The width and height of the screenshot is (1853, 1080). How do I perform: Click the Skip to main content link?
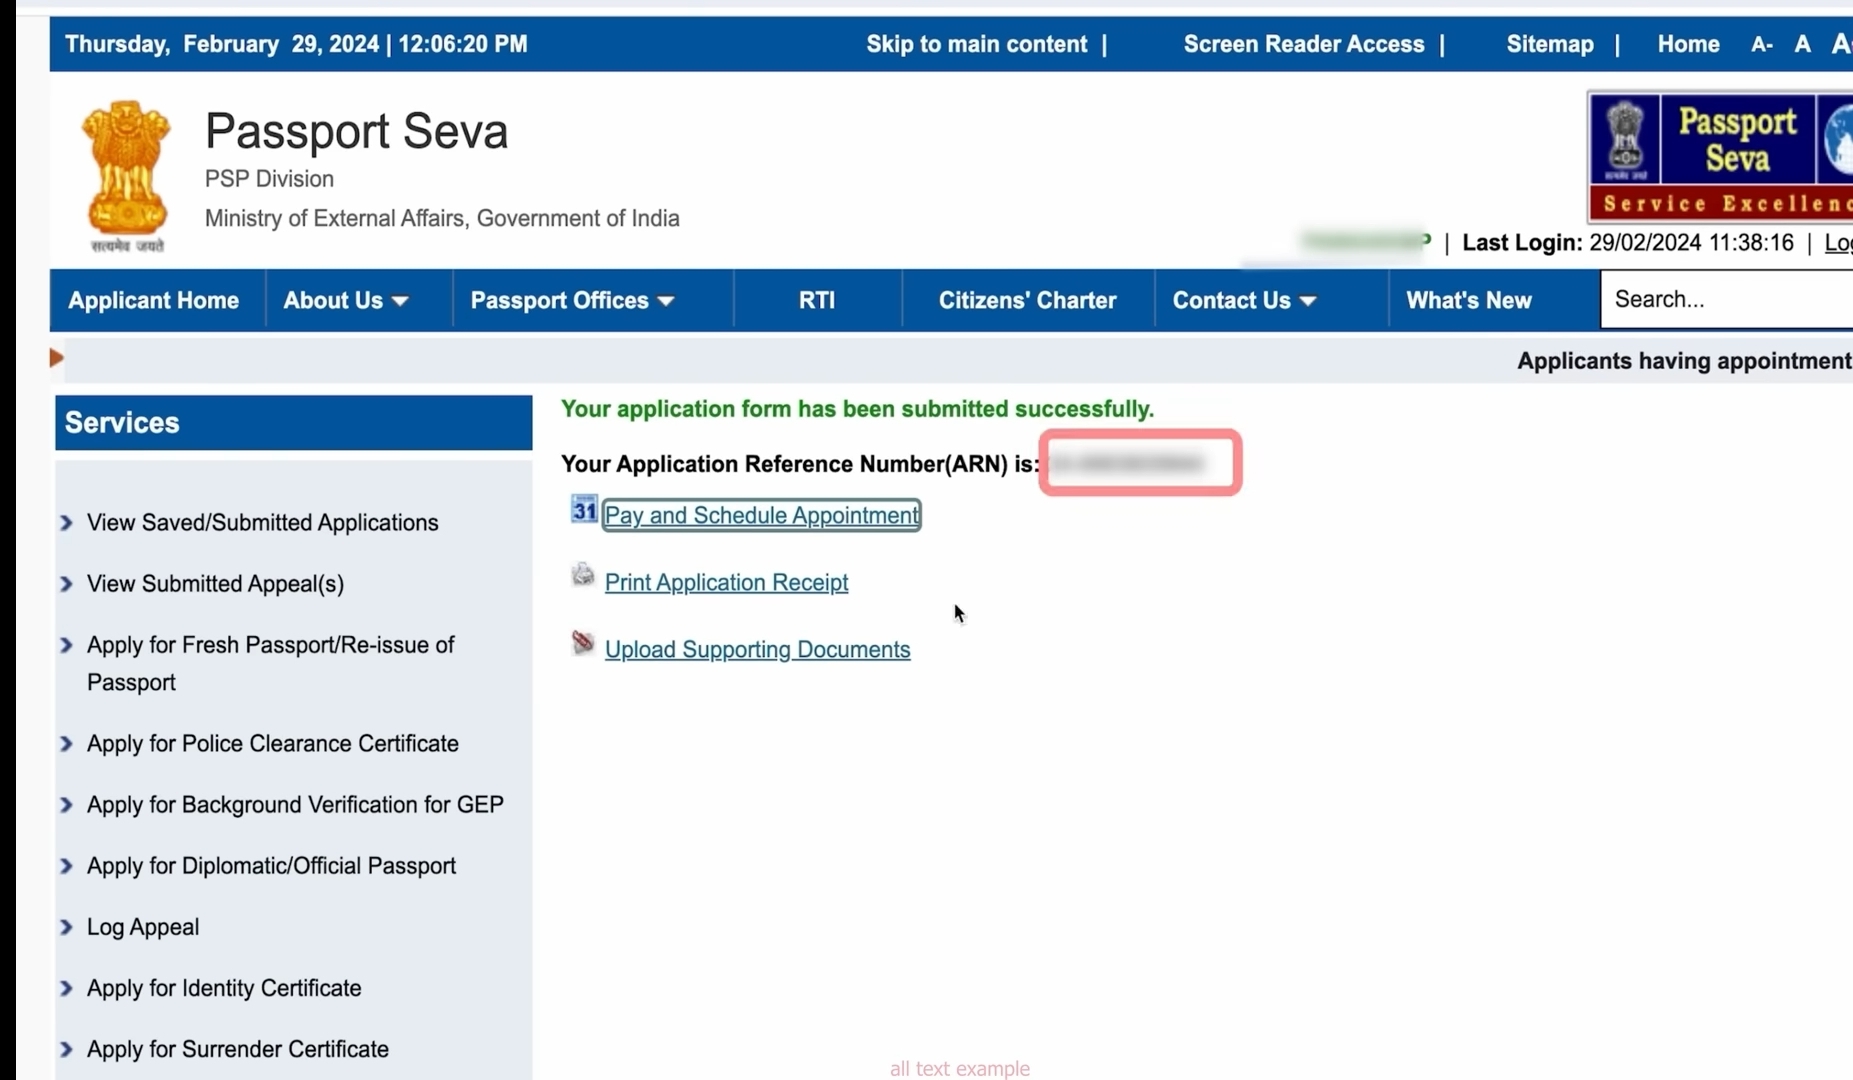[976, 44]
